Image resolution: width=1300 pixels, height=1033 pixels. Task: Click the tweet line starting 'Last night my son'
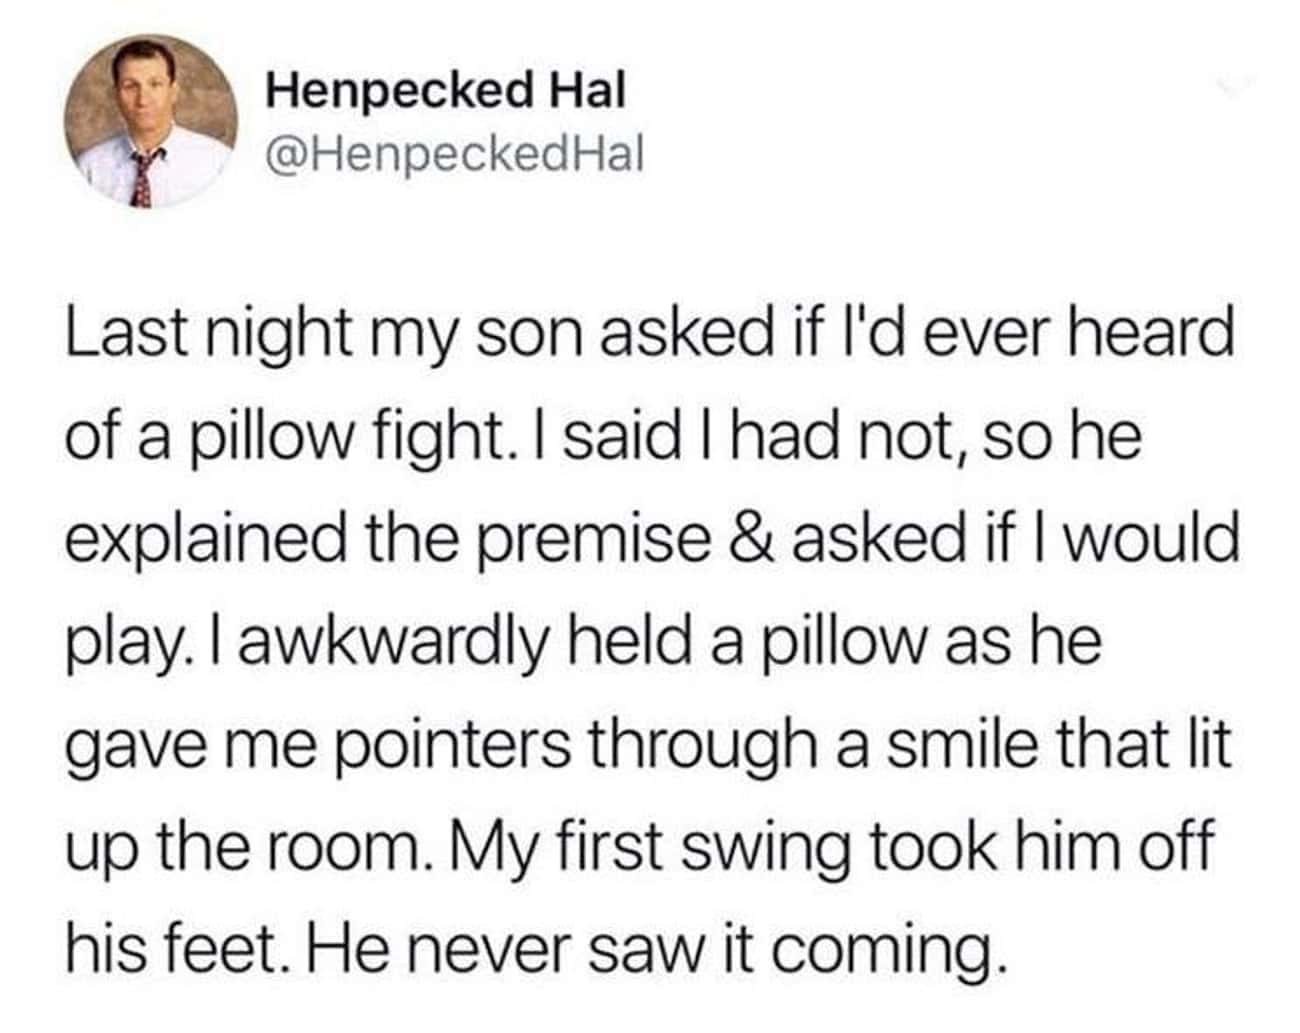650,335
